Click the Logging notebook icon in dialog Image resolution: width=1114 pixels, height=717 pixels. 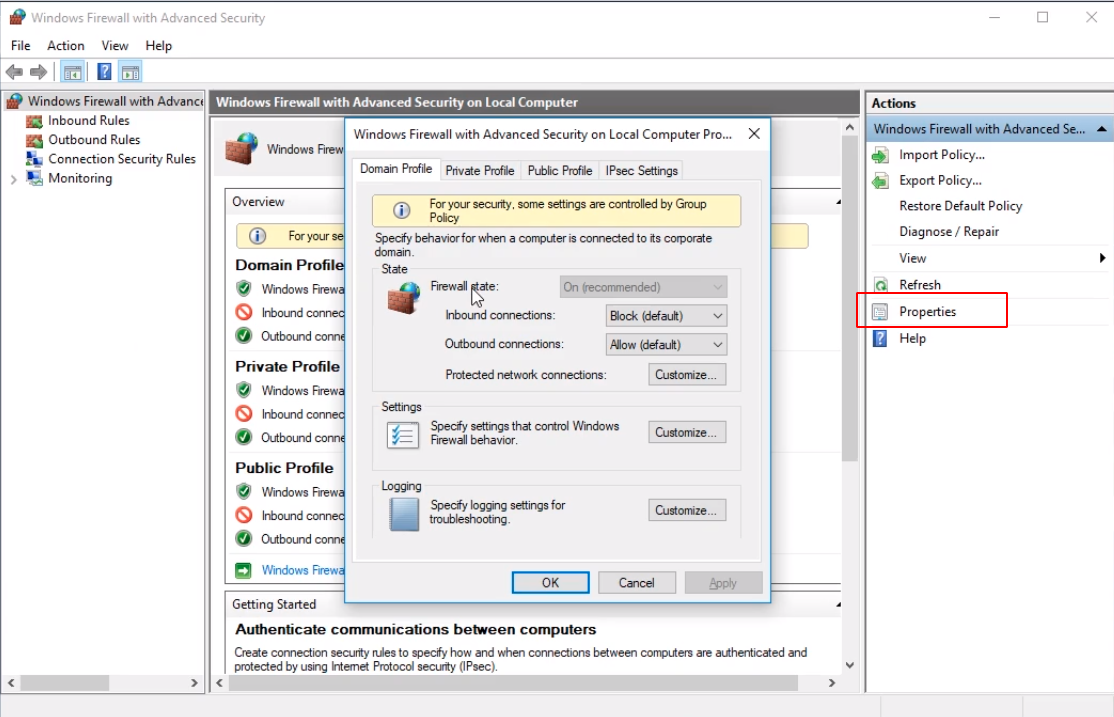point(404,514)
